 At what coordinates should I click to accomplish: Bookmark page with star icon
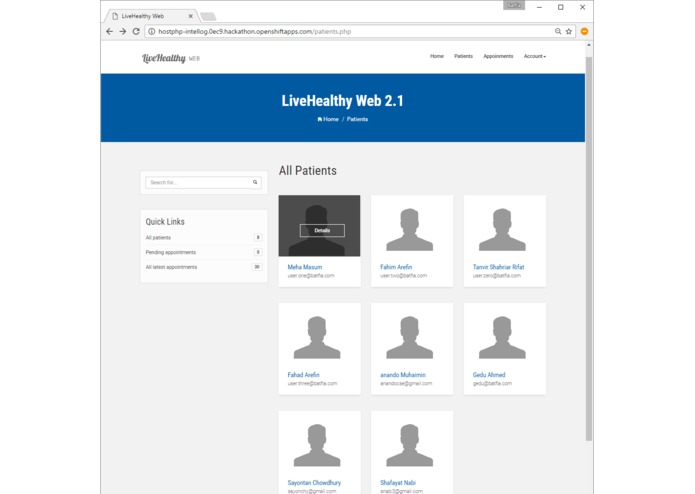click(x=569, y=31)
